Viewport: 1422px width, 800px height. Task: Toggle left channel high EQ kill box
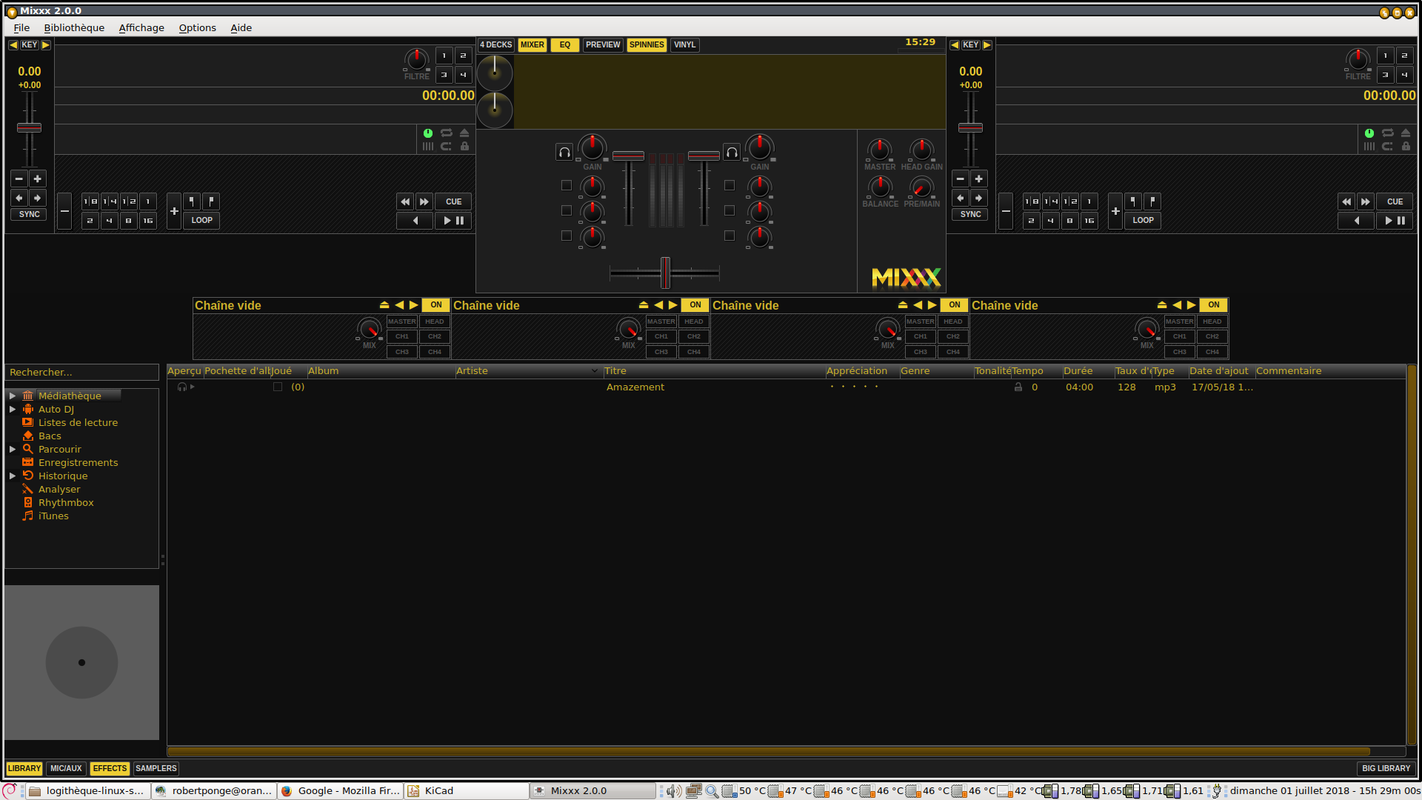pyautogui.click(x=566, y=185)
